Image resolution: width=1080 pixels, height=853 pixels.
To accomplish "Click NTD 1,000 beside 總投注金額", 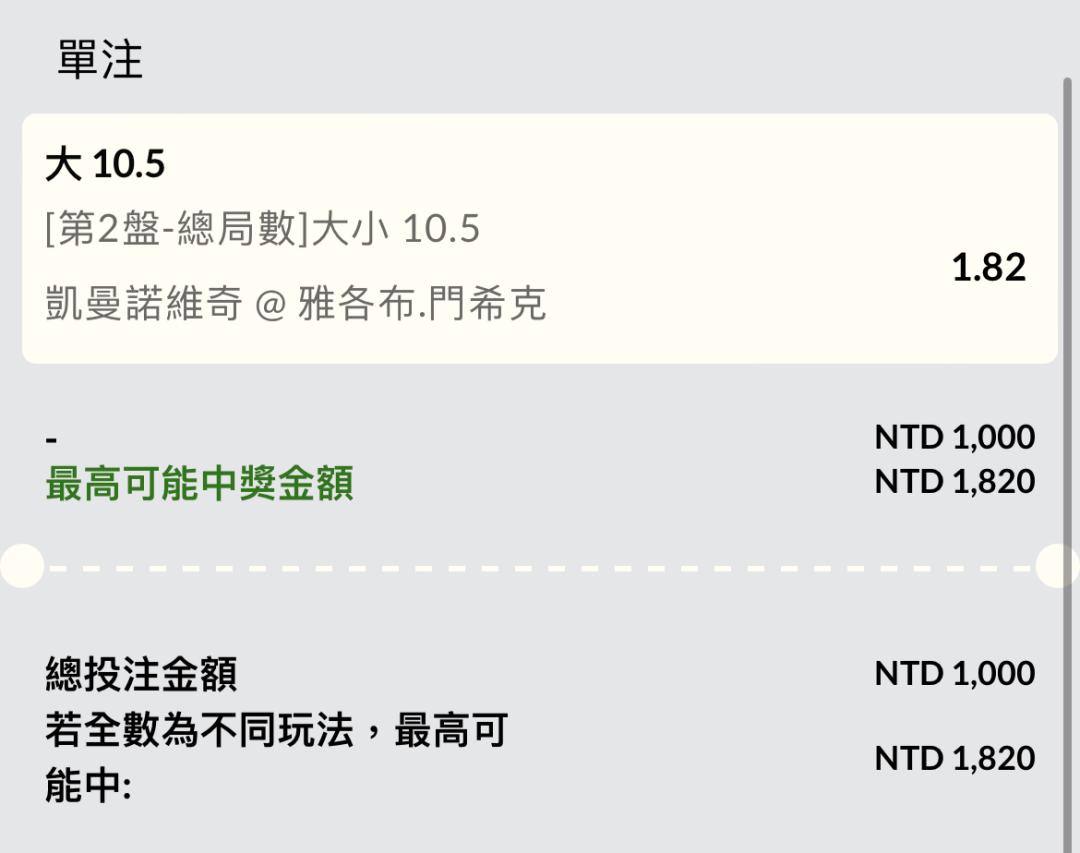I will (x=955, y=673).
